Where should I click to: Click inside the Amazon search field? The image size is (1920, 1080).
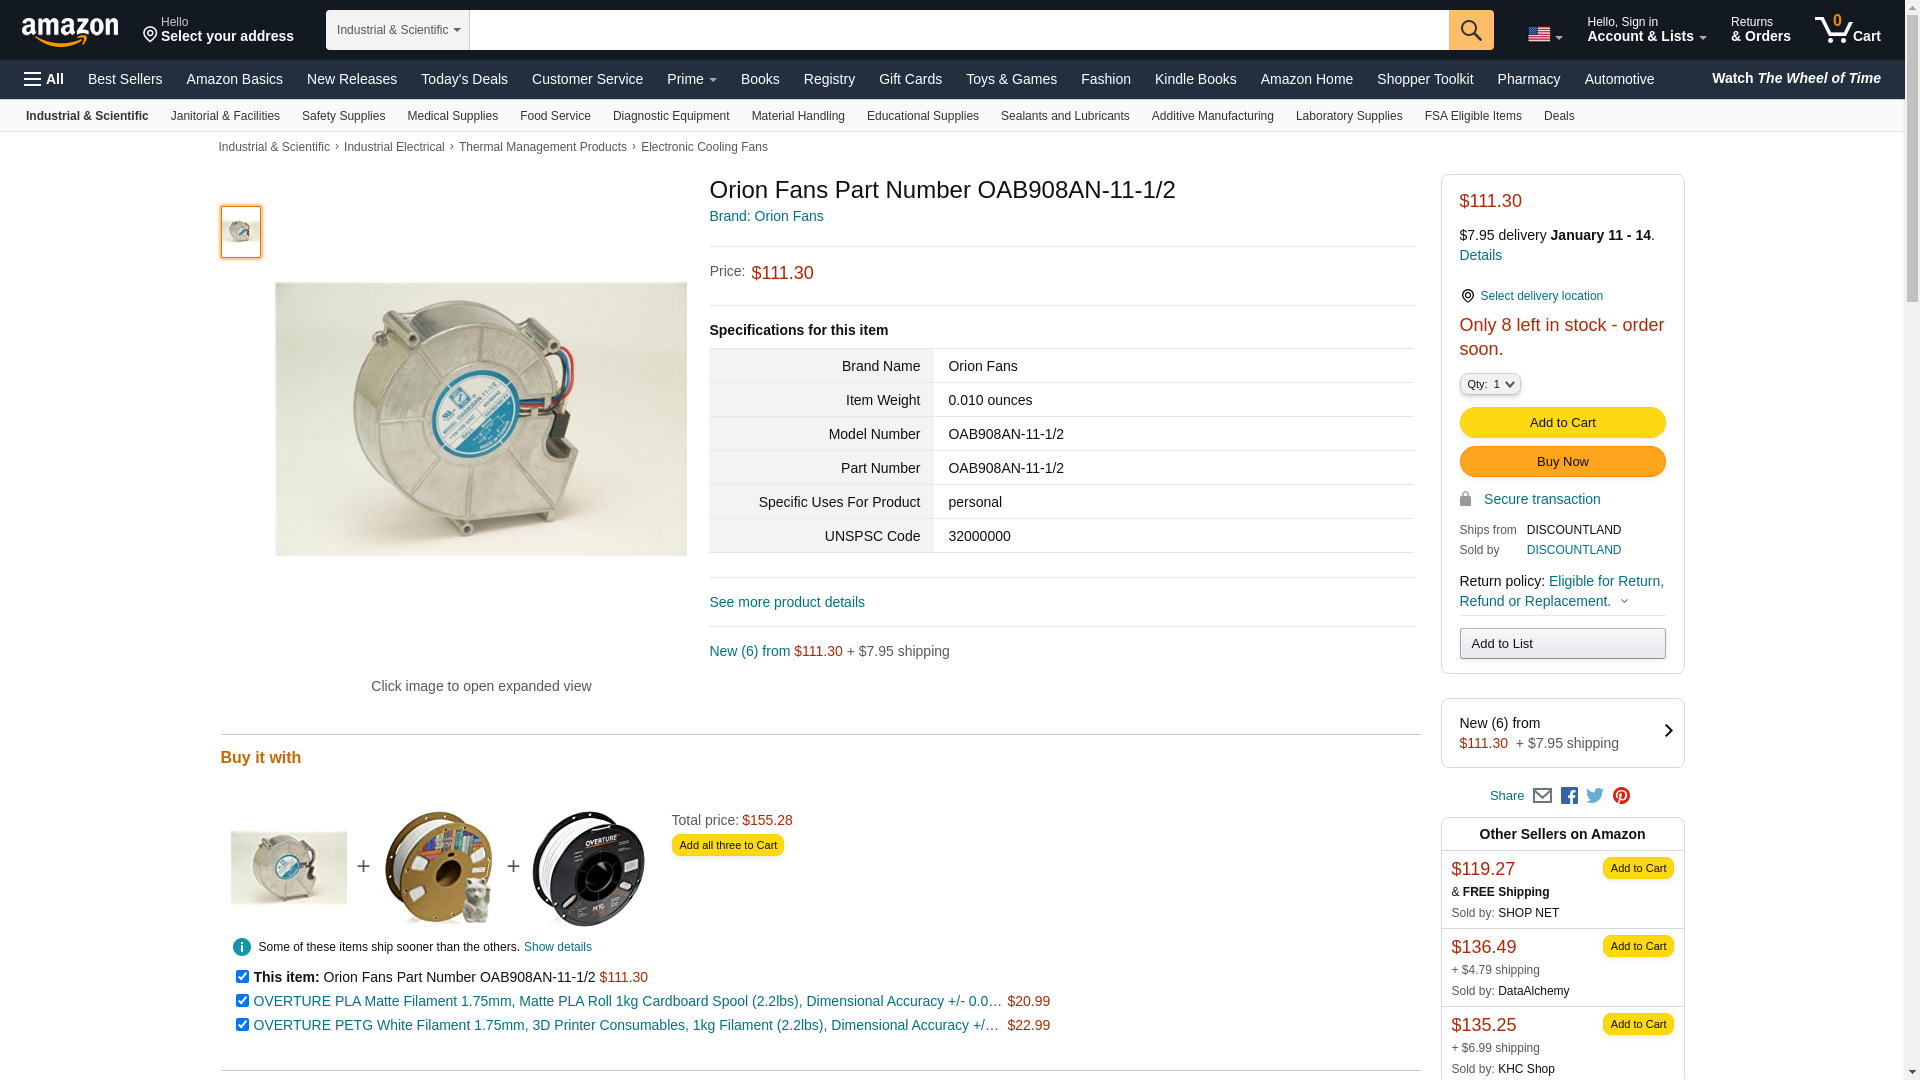[x=959, y=30]
